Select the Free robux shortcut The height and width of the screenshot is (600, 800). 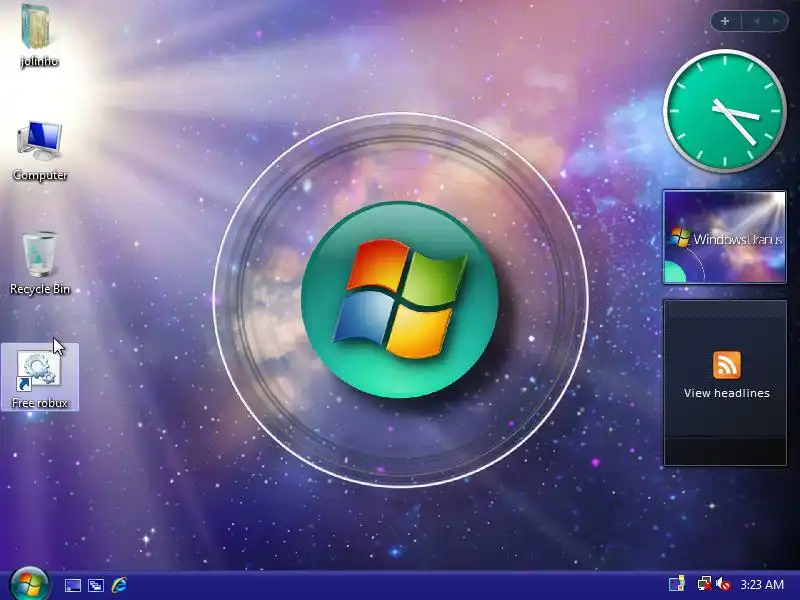coord(40,378)
